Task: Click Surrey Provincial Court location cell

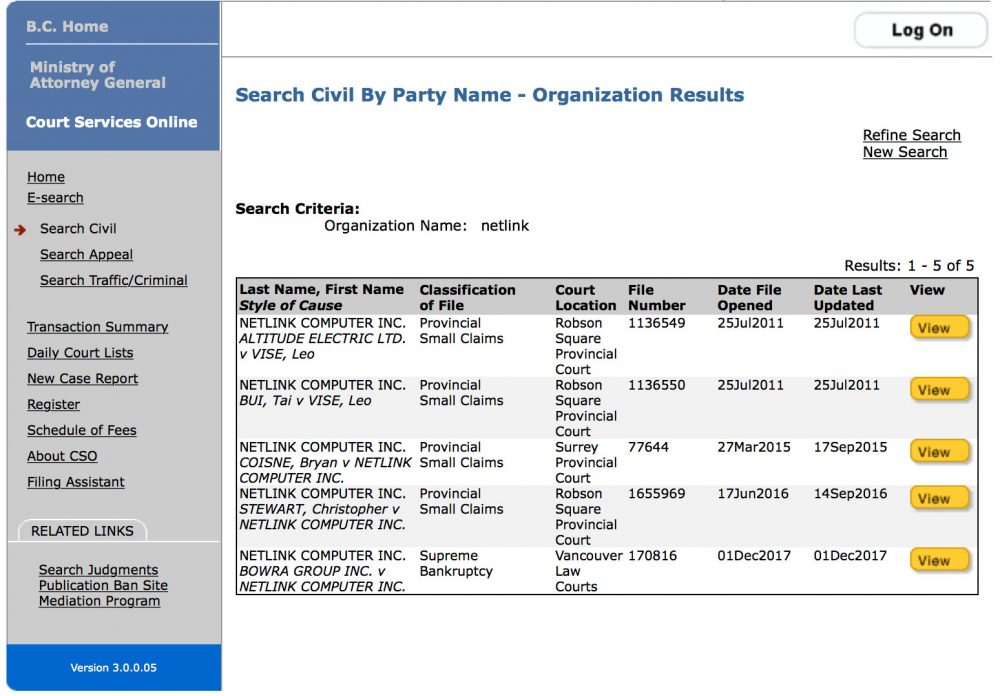Action: (x=585, y=463)
